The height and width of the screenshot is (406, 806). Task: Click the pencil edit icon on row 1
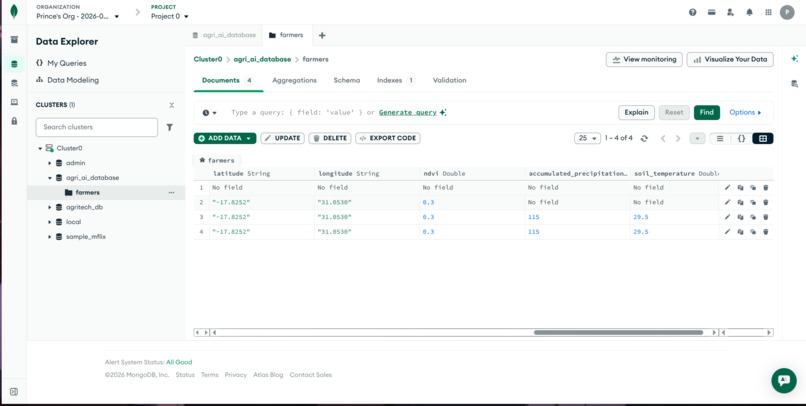pos(727,188)
